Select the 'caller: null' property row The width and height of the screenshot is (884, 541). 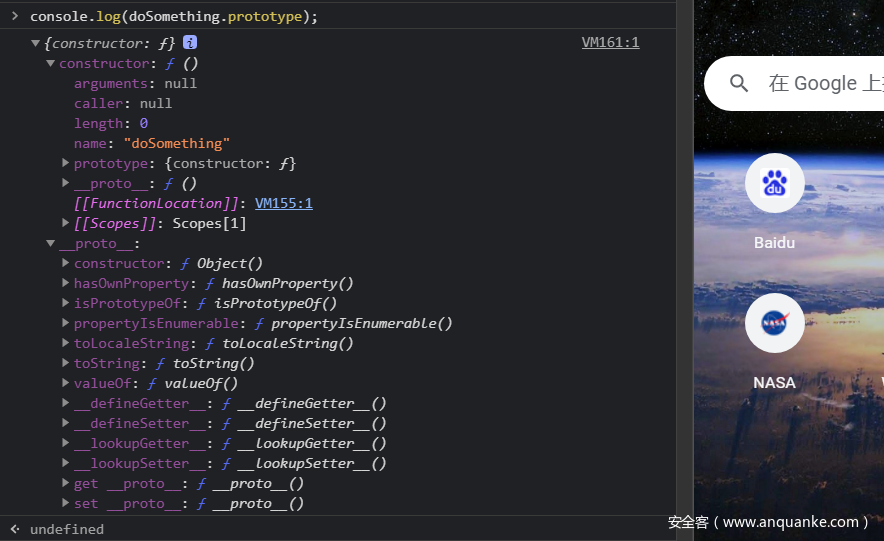coord(123,104)
